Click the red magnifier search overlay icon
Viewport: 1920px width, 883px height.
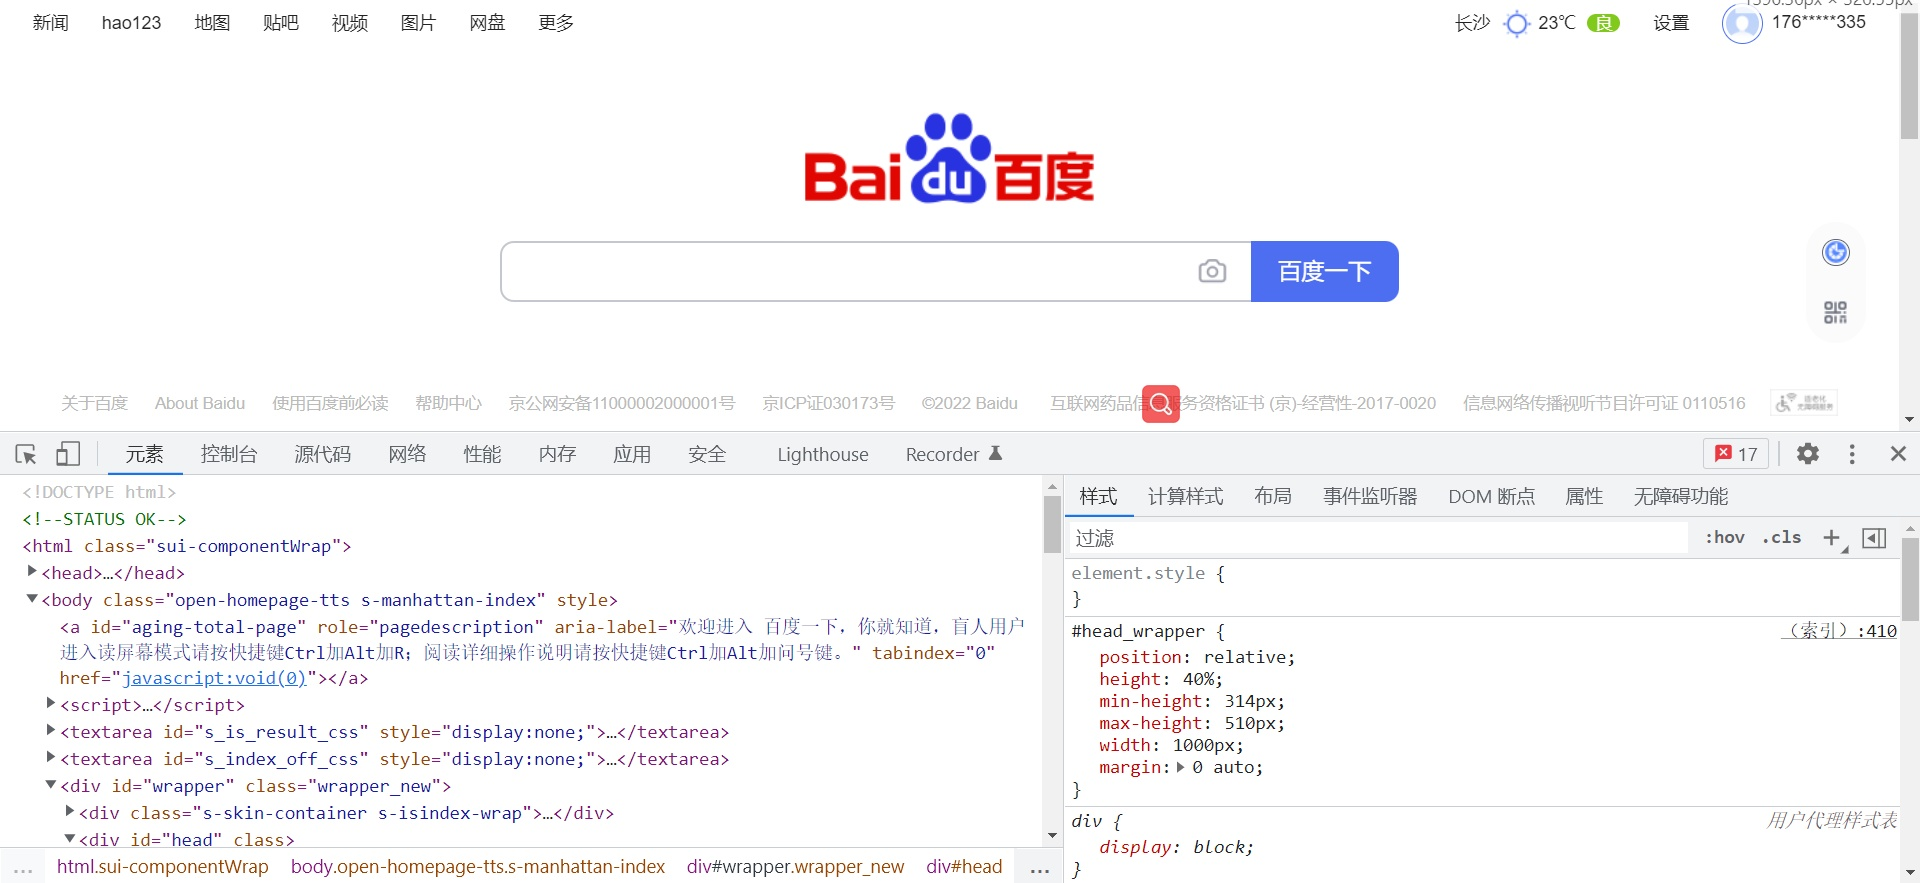[1161, 404]
